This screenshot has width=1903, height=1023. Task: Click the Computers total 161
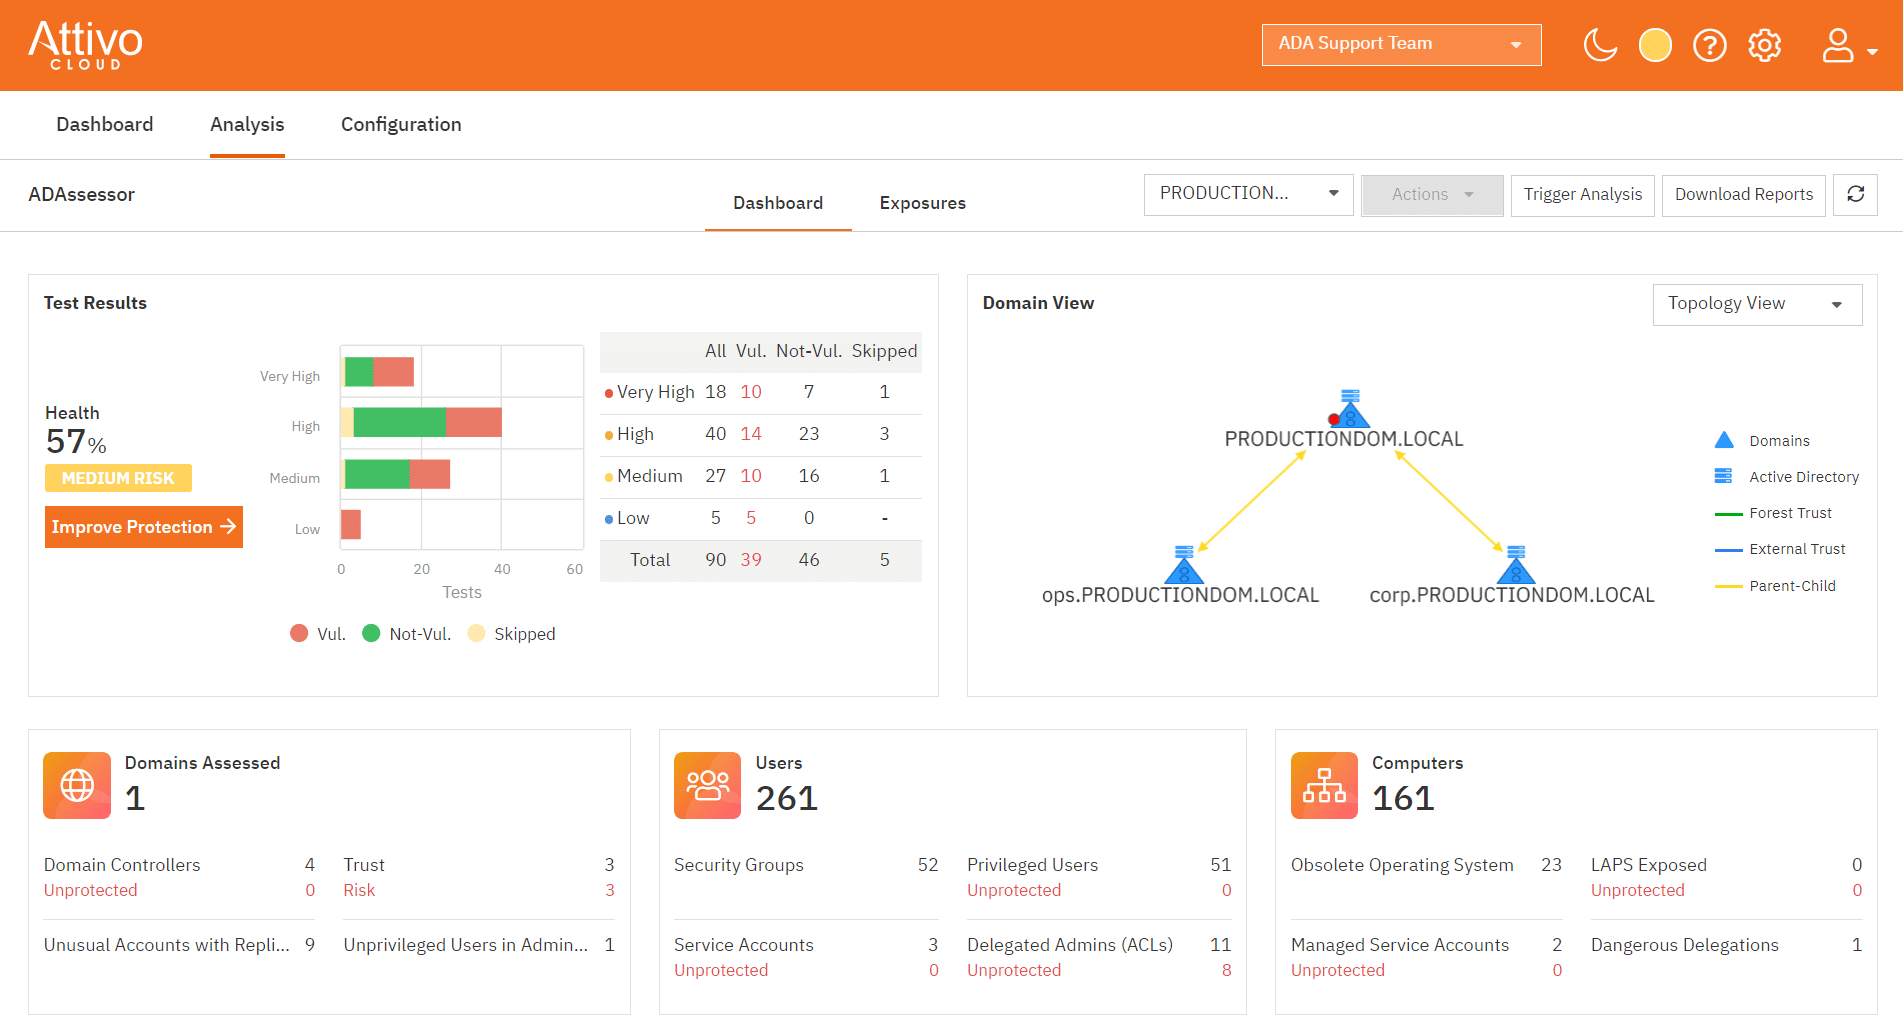(1403, 798)
